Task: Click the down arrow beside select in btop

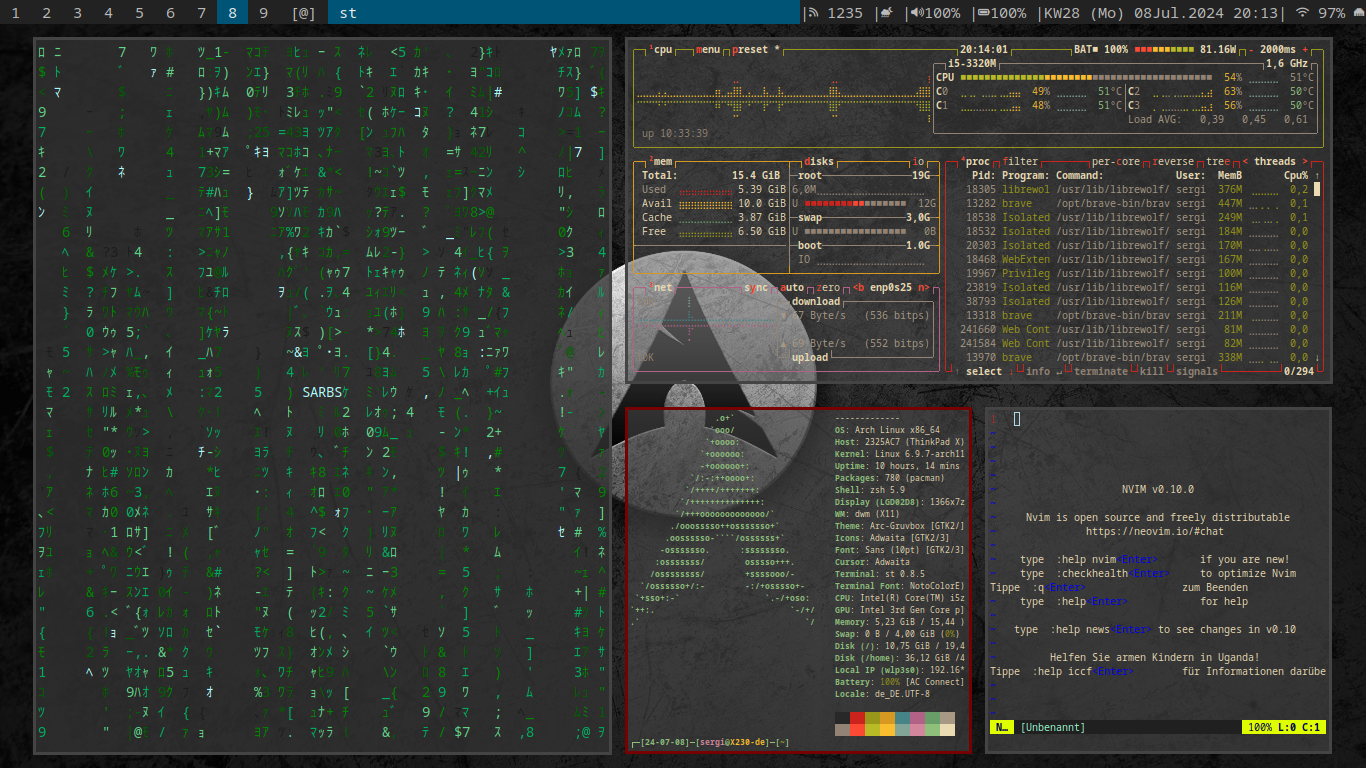Action: (1013, 371)
